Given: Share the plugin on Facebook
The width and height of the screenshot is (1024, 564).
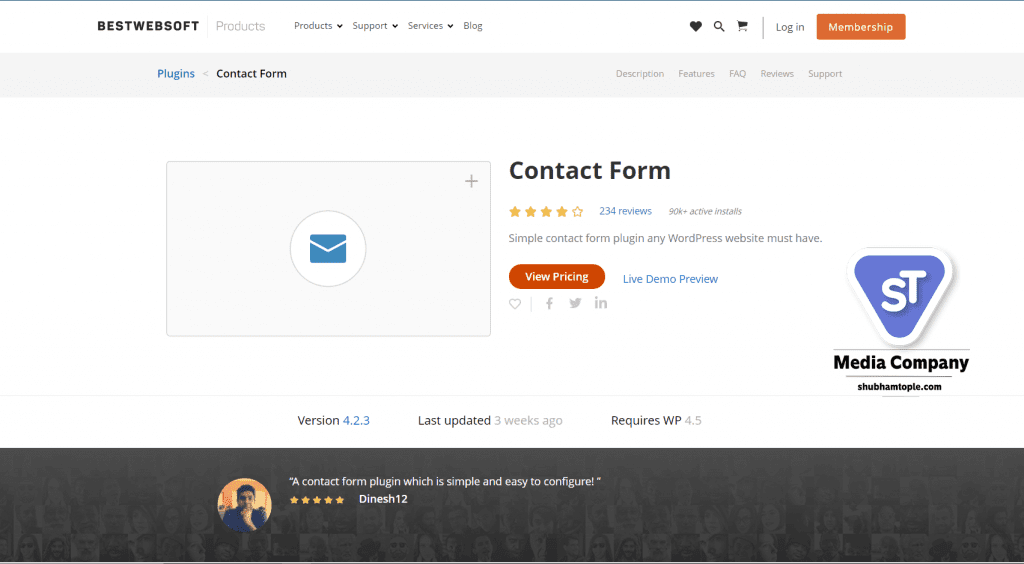Looking at the screenshot, I should 549,303.
